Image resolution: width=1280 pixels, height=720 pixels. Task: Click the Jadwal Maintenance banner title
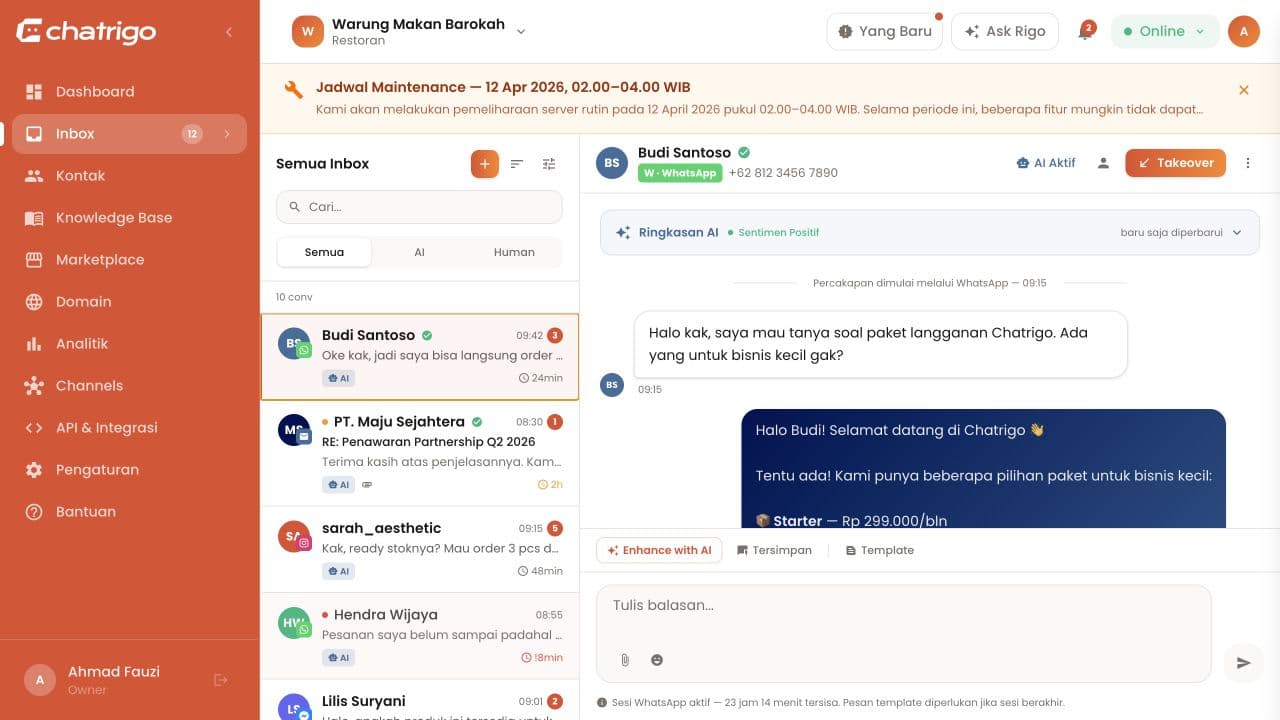tap(503, 87)
